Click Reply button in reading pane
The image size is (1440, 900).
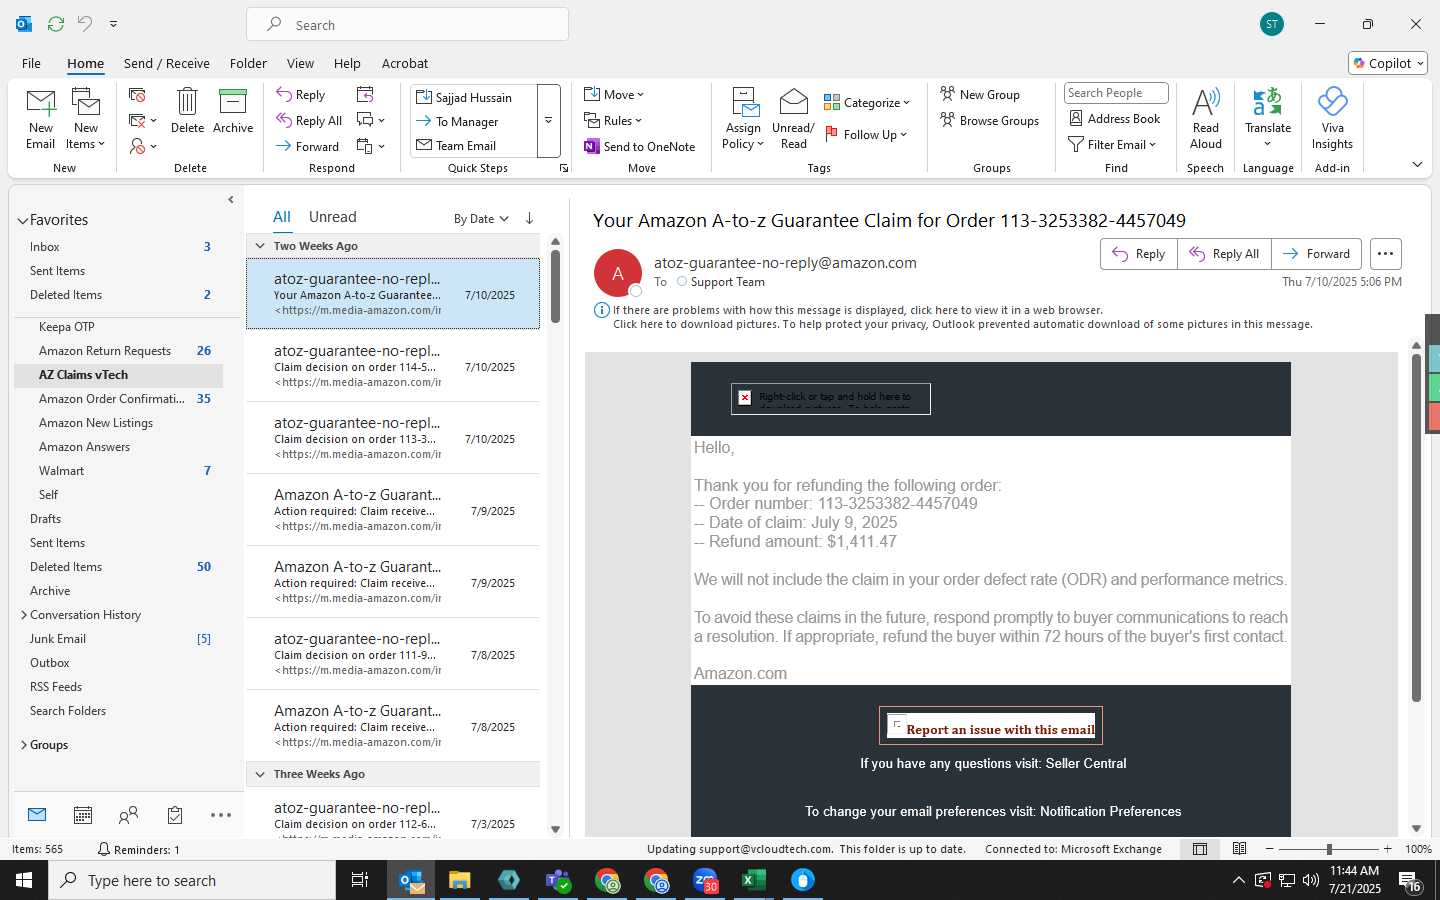1139,254
